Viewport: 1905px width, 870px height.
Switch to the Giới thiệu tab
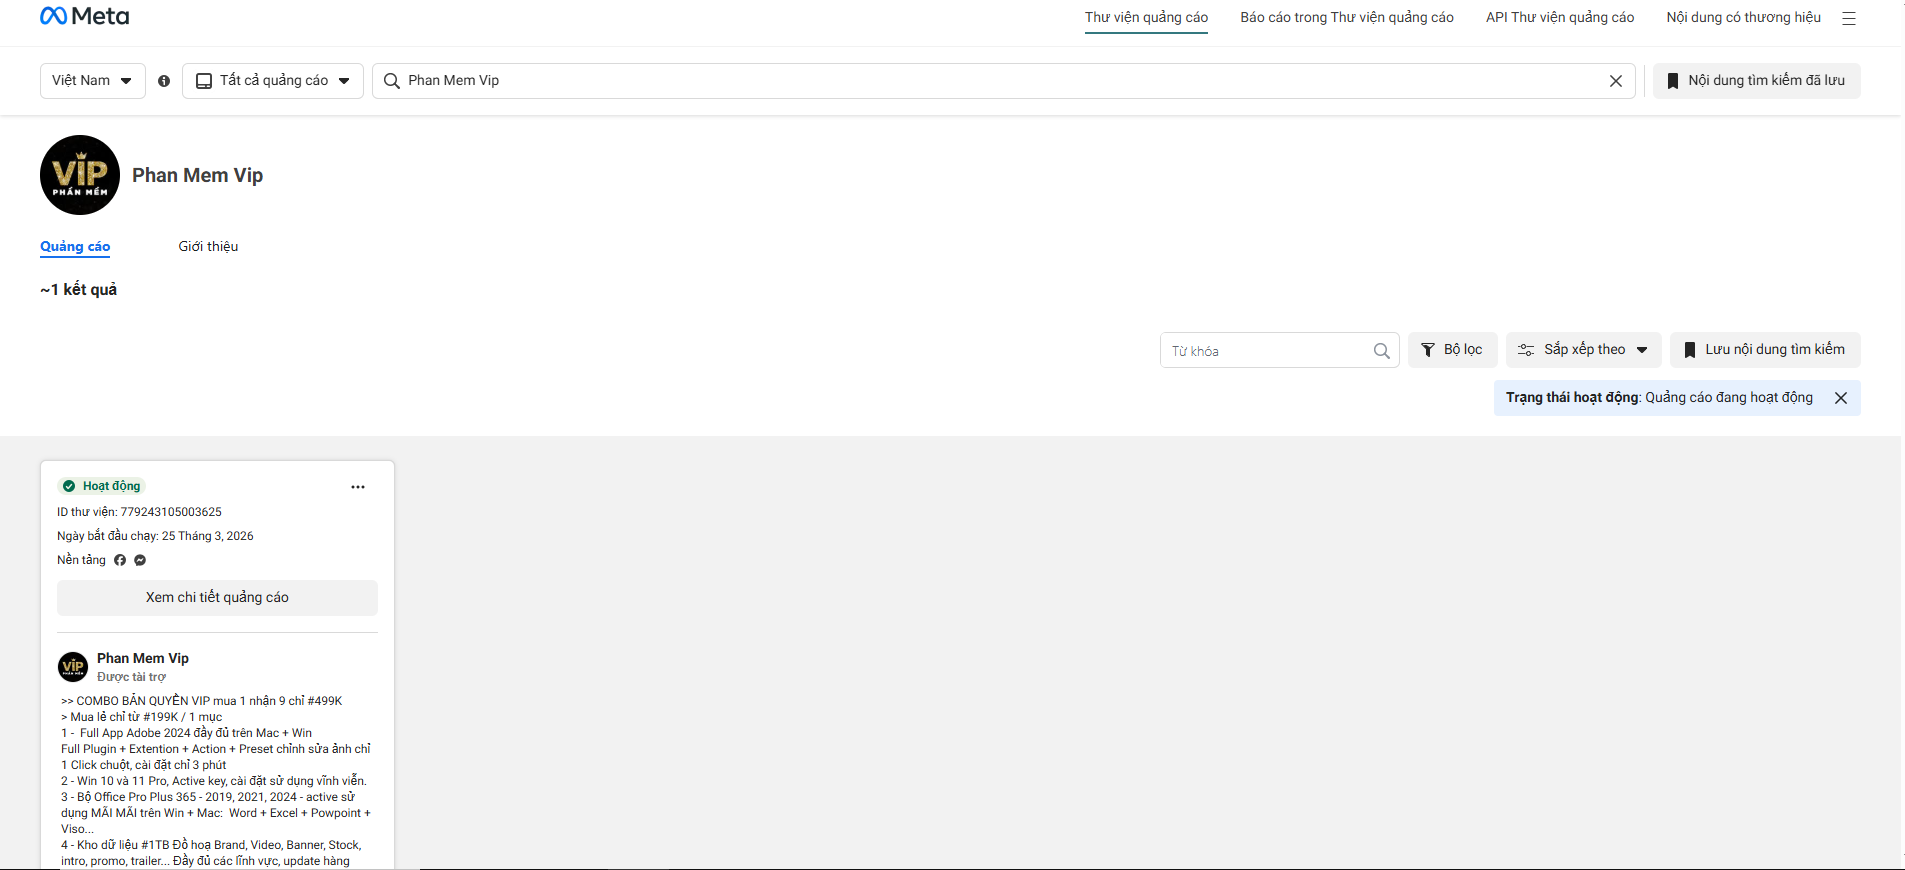tap(208, 246)
